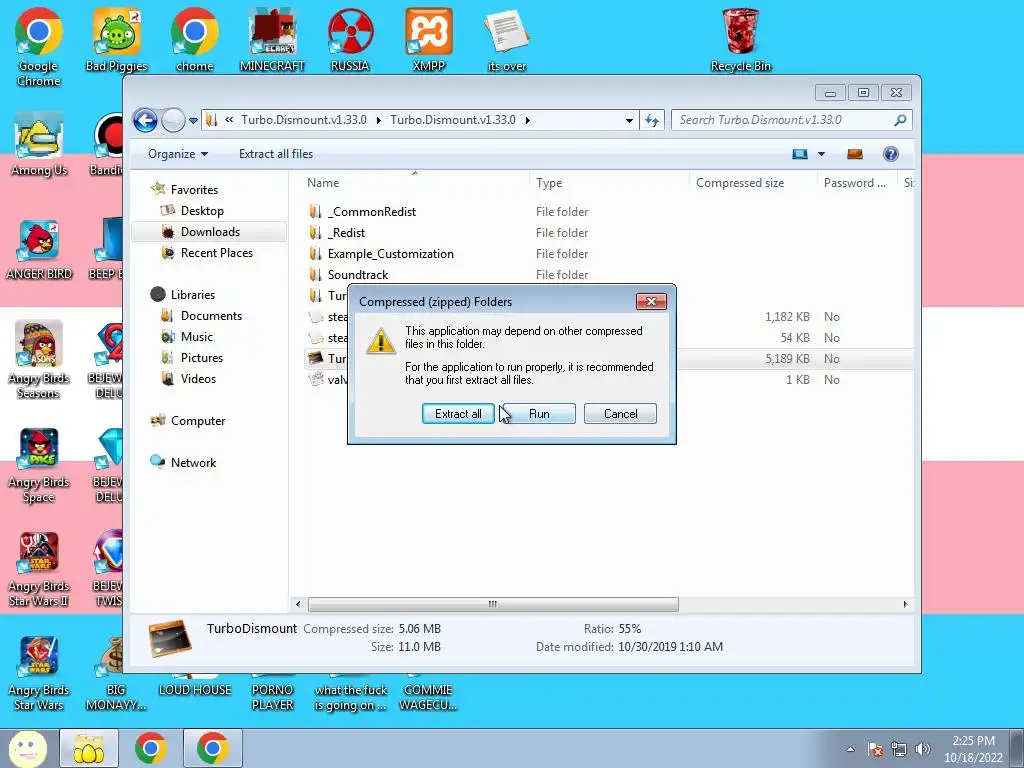1024x768 pixels.
Task: Select Downloads in the navigation pane
Action: [x=210, y=232]
